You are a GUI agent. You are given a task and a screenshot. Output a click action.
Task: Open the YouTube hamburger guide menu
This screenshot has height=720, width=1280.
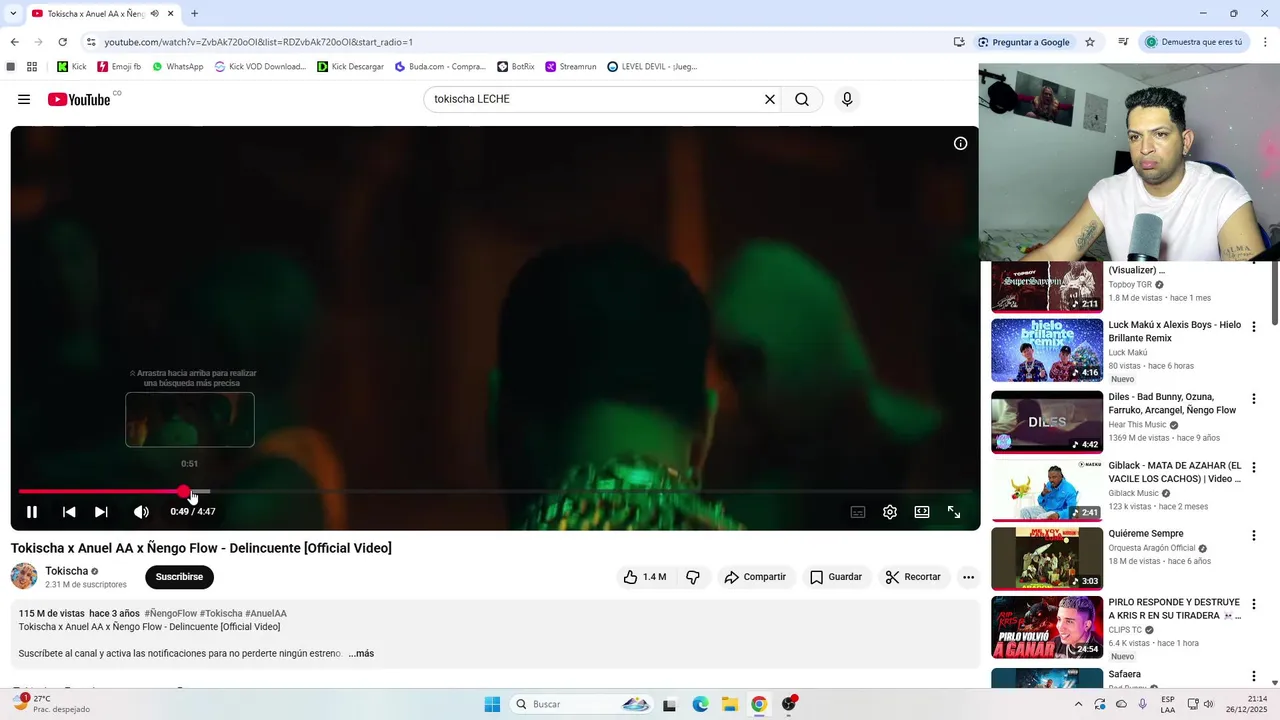click(24, 99)
